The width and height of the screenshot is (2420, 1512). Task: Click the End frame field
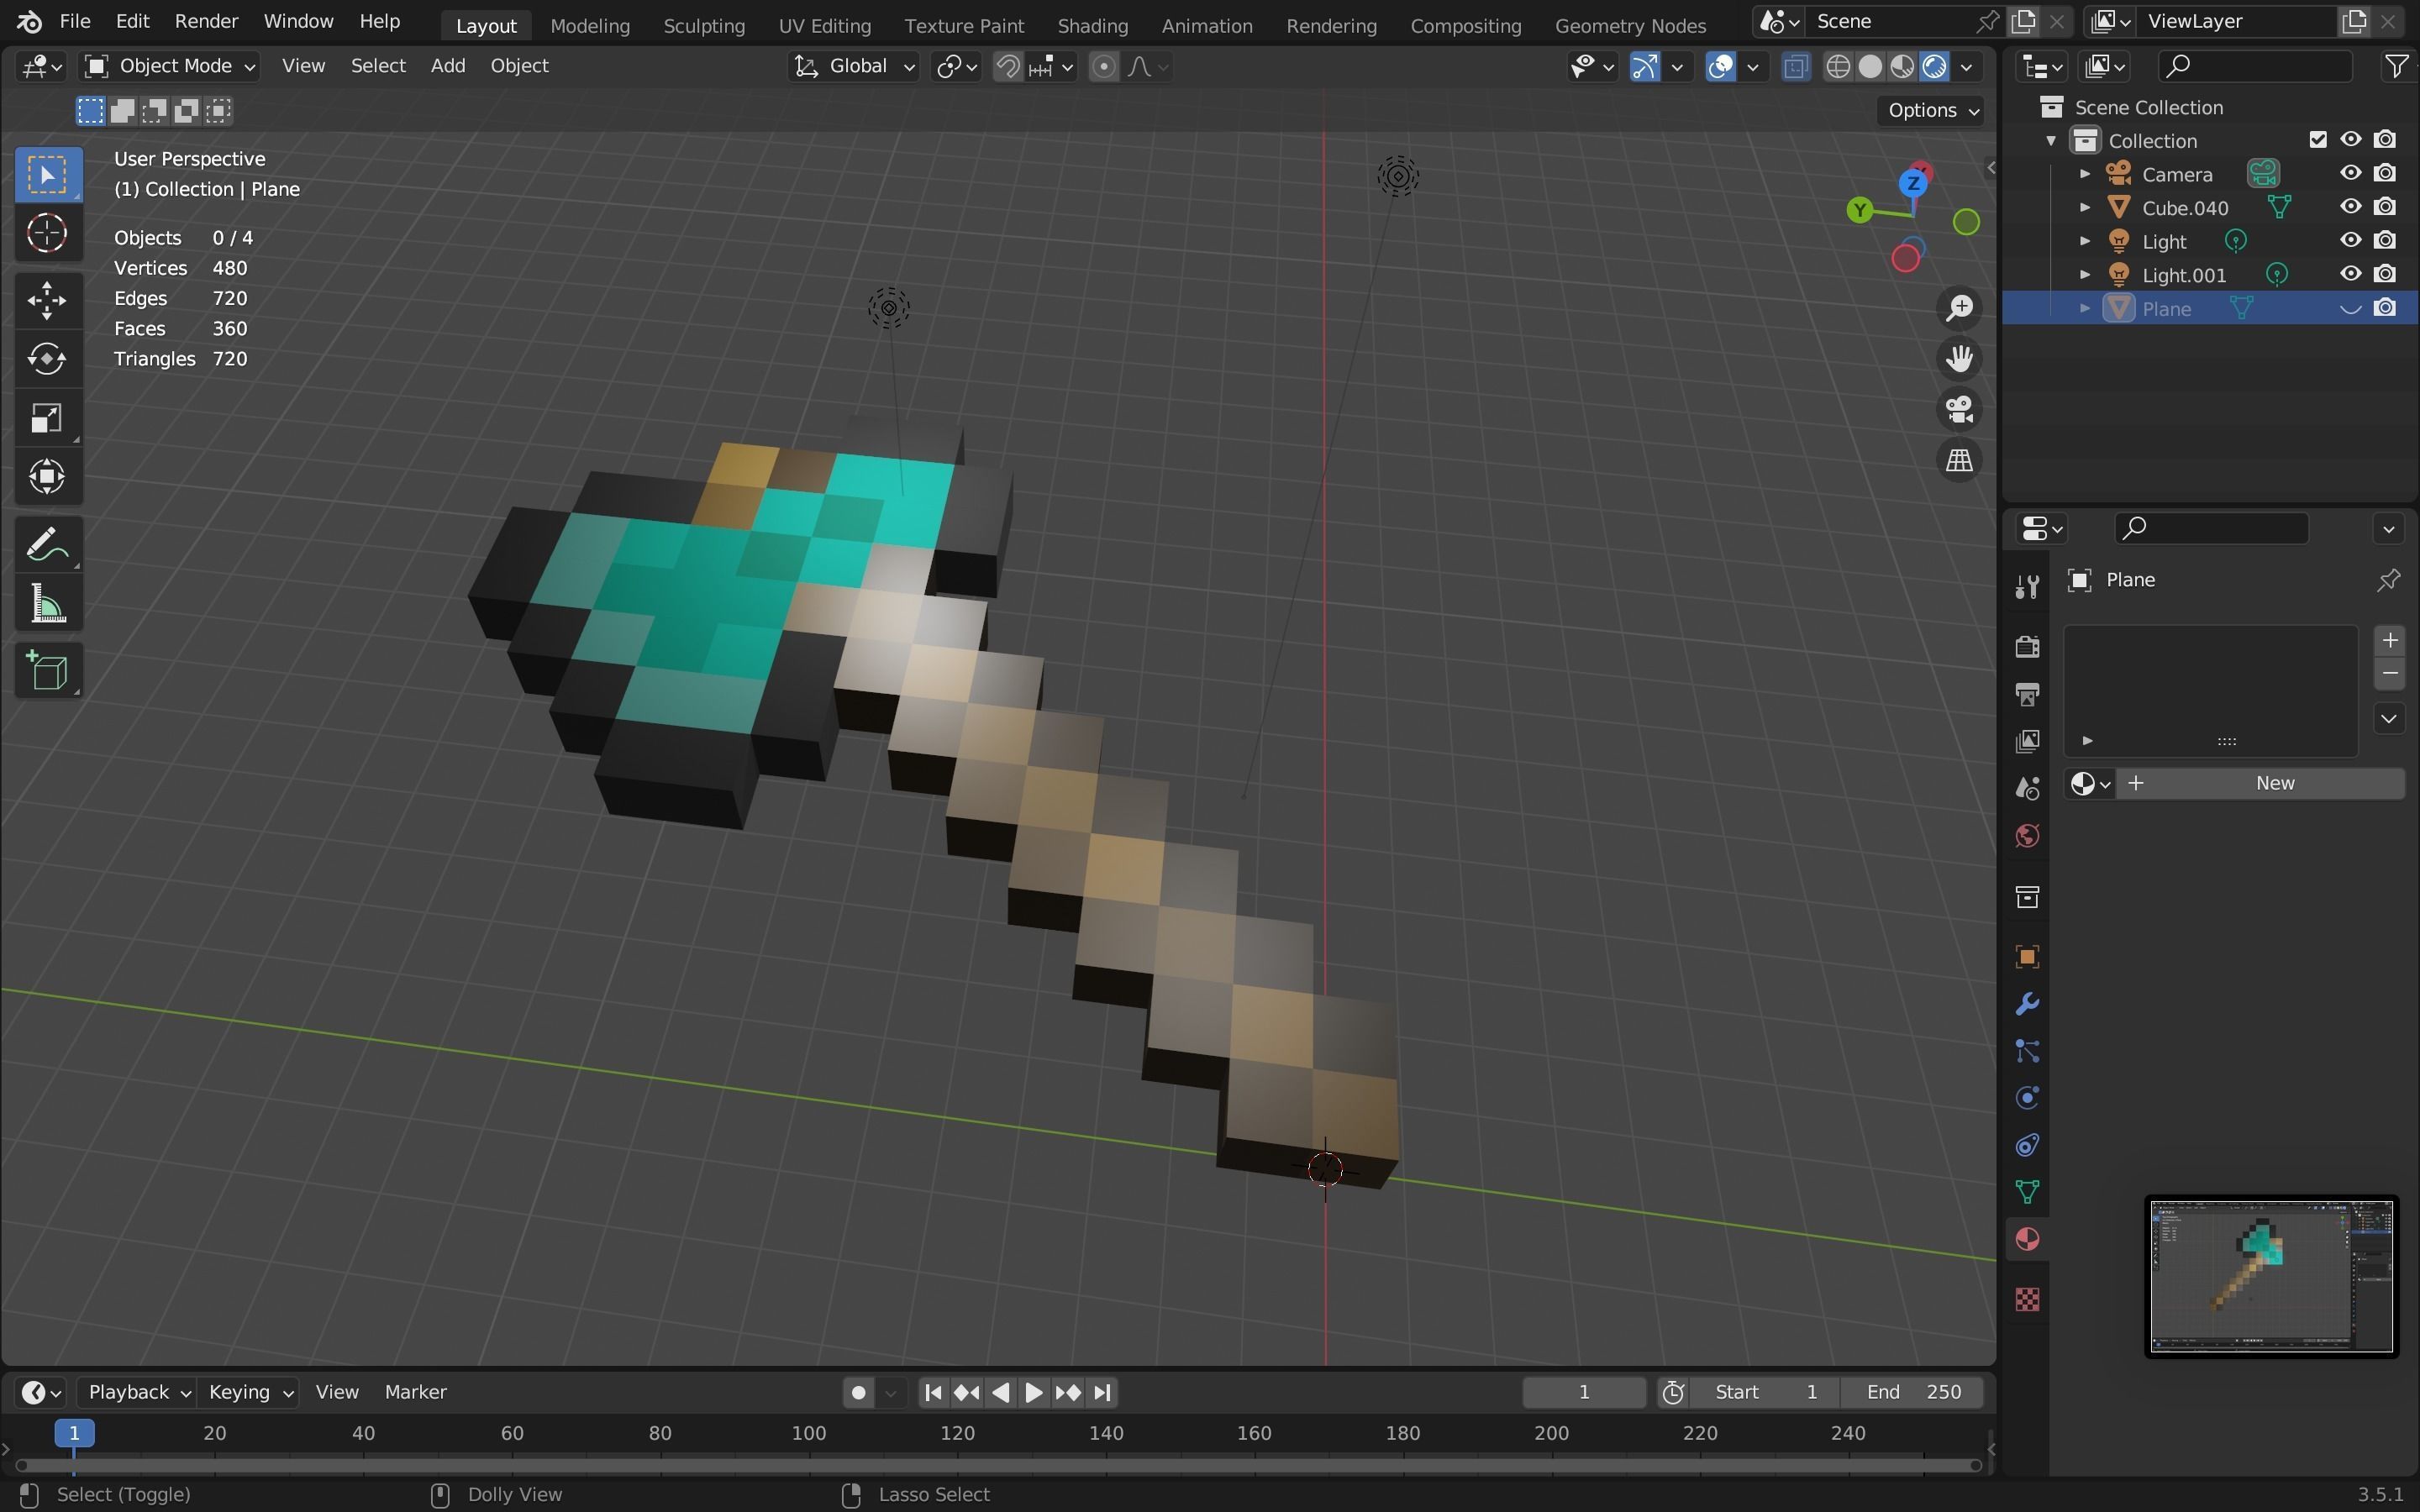click(1913, 1392)
